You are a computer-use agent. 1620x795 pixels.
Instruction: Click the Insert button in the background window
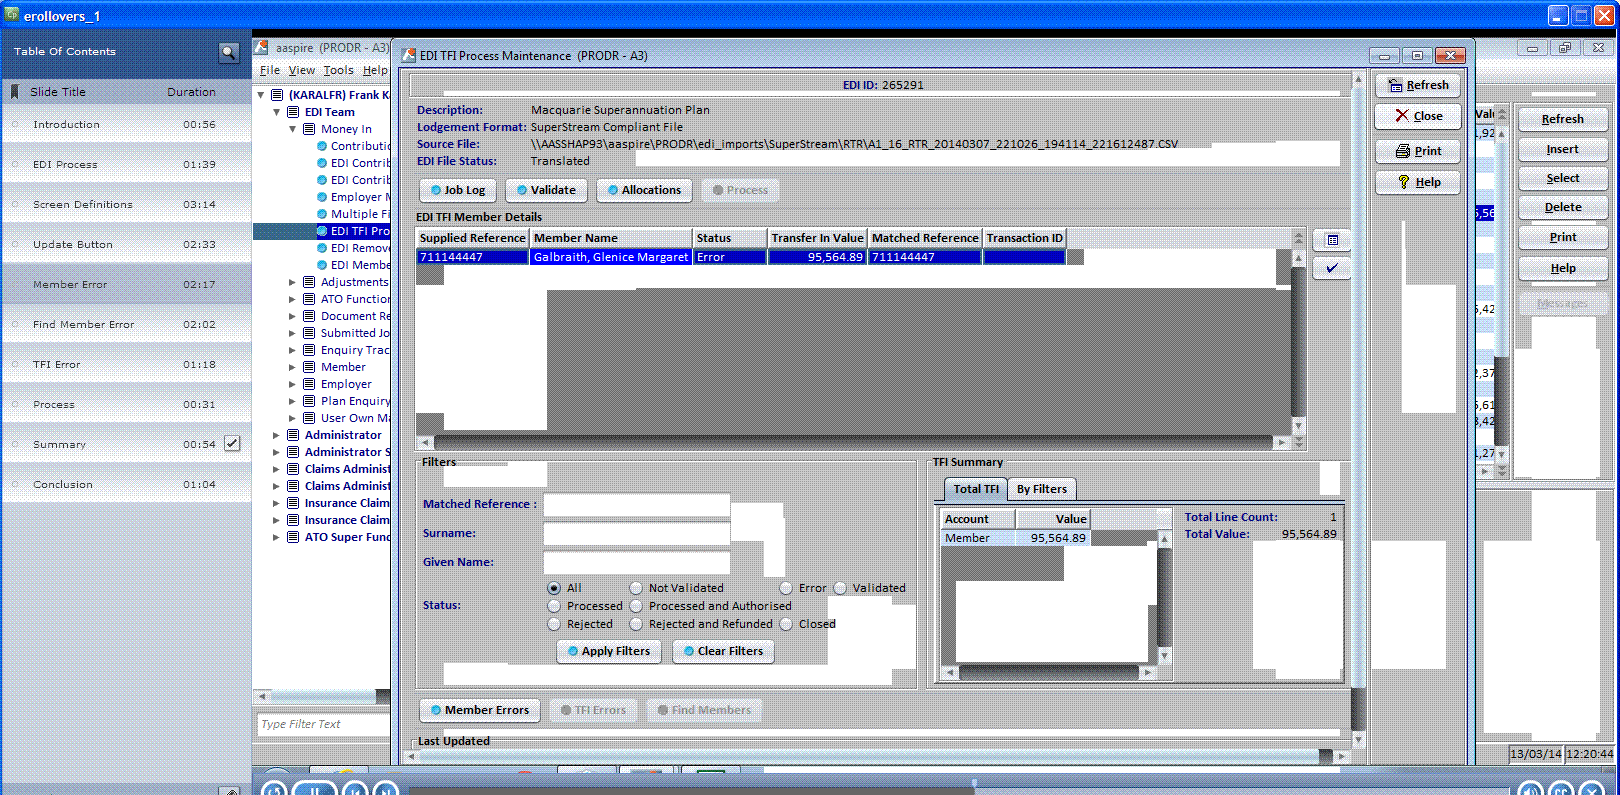pyautogui.click(x=1562, y=149)
